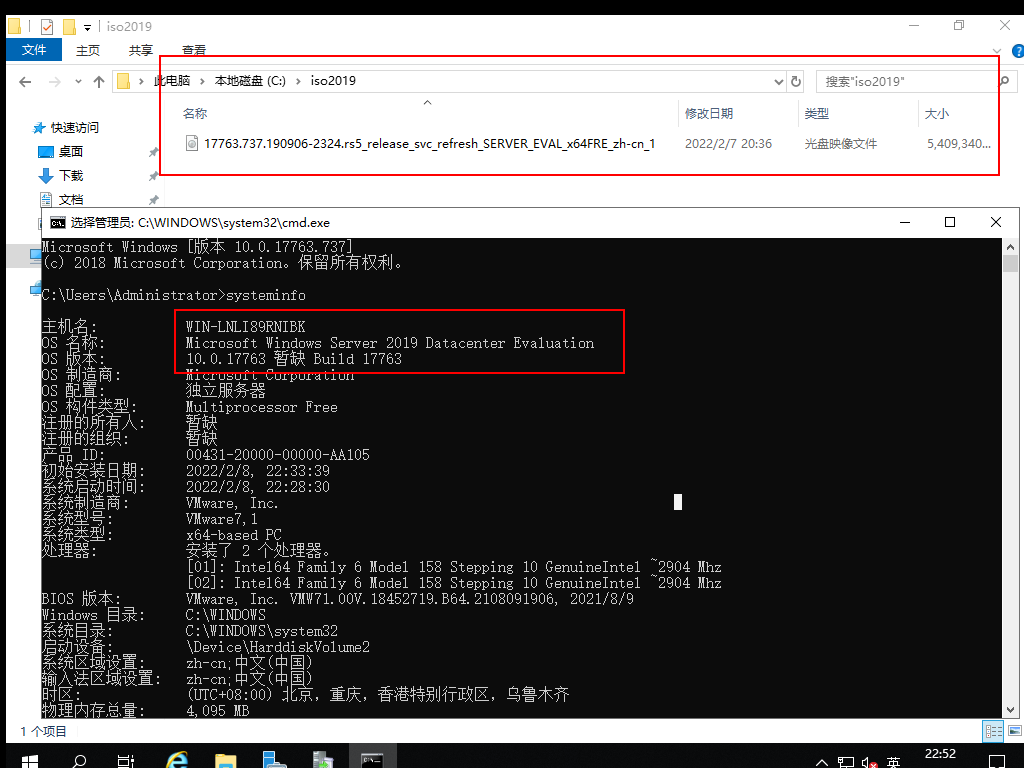Screen dimensions: 1024x768
Task: Open the Customize Quick Access Toolbar dropdown arrow
Action: [x=88, y=27]
